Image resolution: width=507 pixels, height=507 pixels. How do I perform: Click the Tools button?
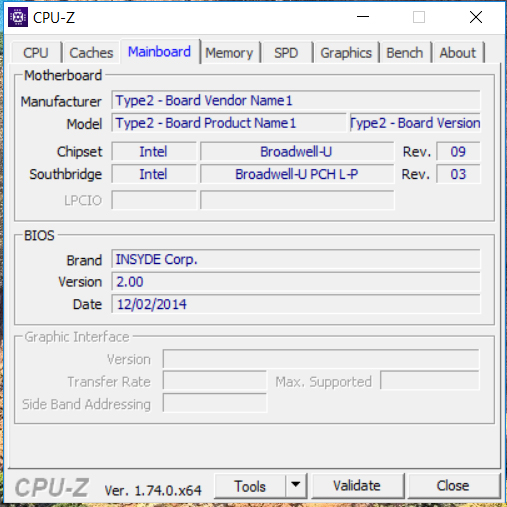click(250, 485)
